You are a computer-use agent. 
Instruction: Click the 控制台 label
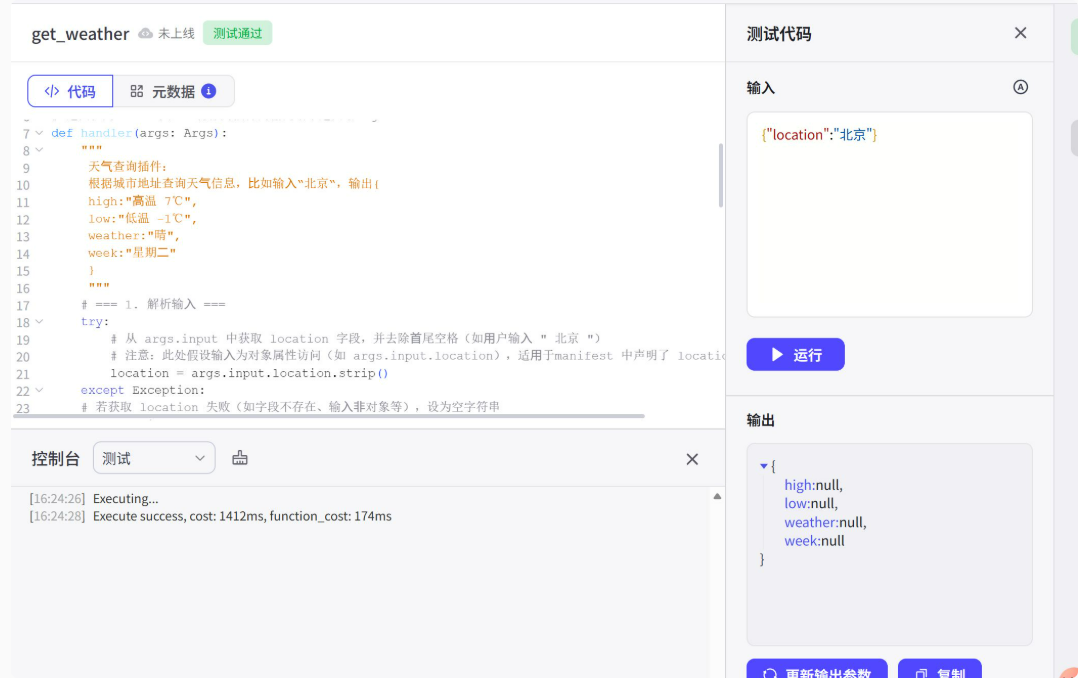click(x=56, y=459)
